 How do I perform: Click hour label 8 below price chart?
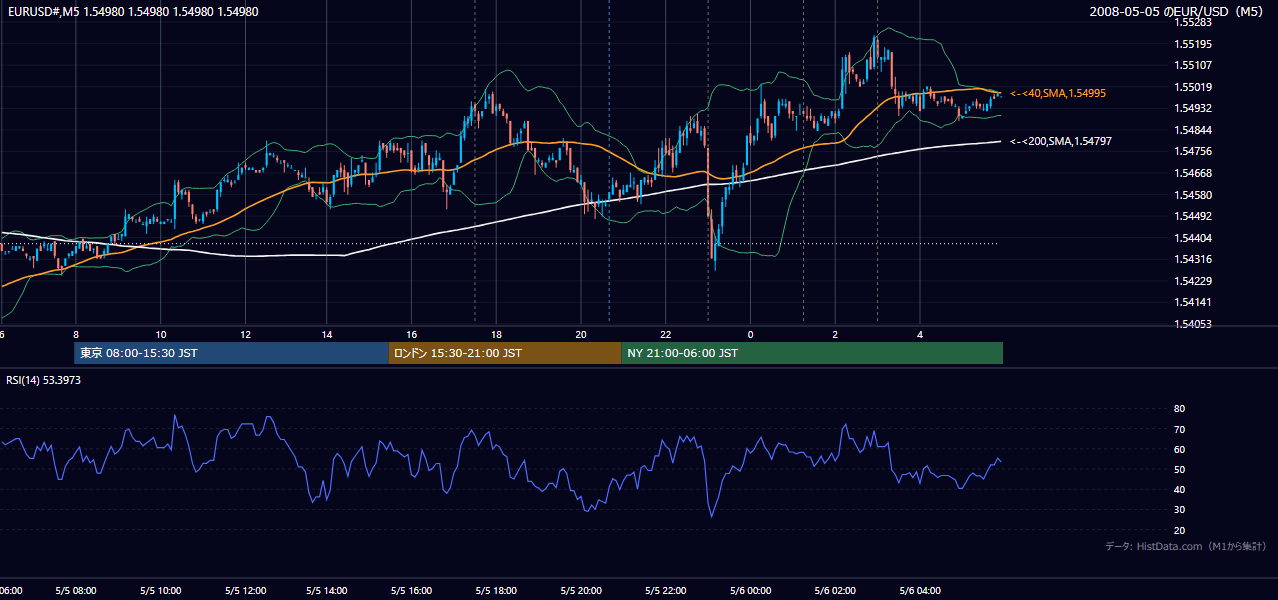76,333
